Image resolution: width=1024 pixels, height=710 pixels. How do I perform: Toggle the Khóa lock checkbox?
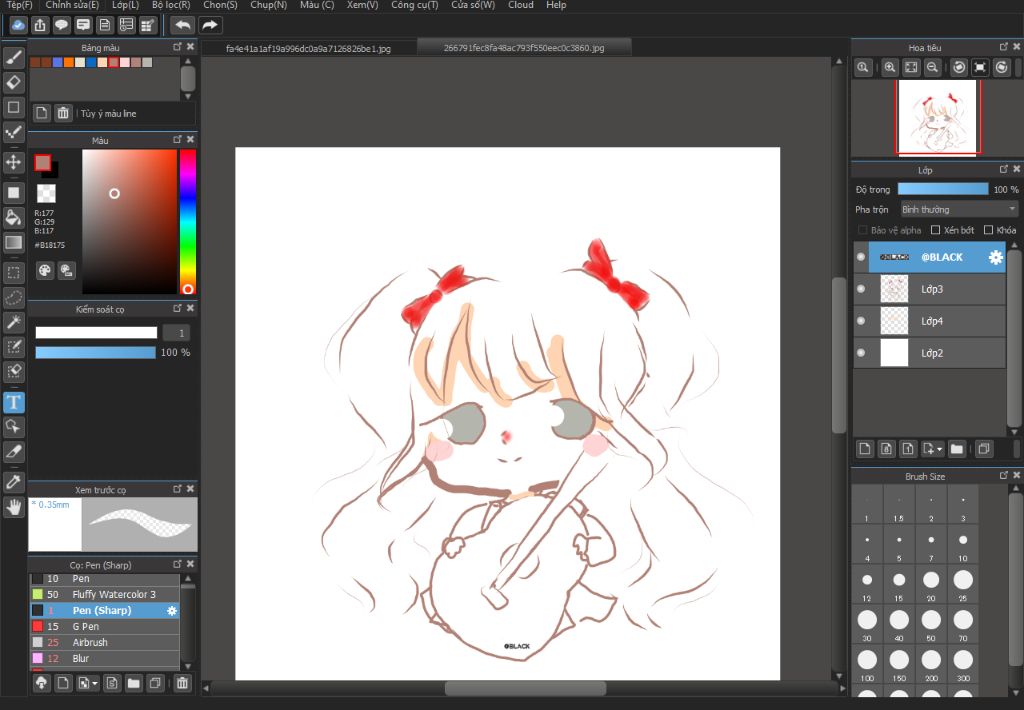pyautogui.click(x=988, y=230)
